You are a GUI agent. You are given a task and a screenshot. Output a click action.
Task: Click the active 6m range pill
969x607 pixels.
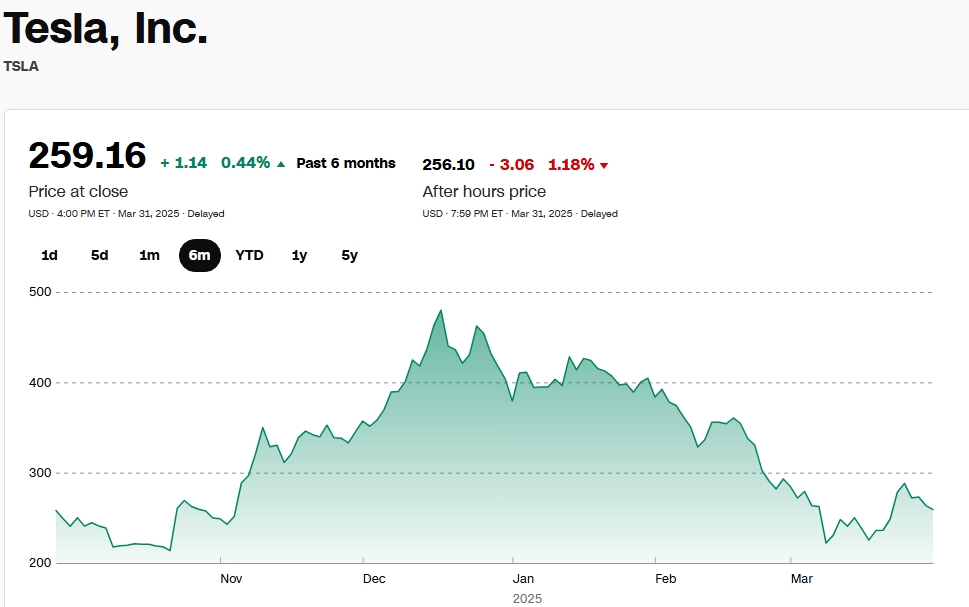(x=200, y=255)
